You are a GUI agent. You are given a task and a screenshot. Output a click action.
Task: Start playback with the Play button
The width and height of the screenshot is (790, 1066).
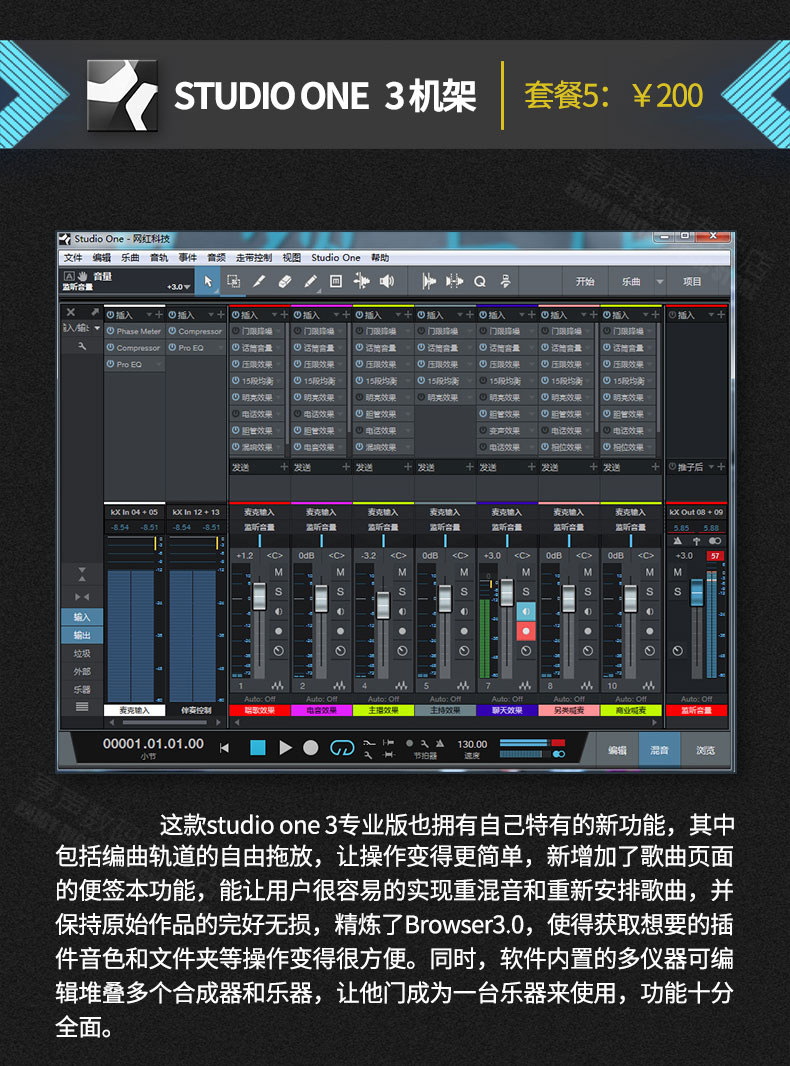click(286, 748)
